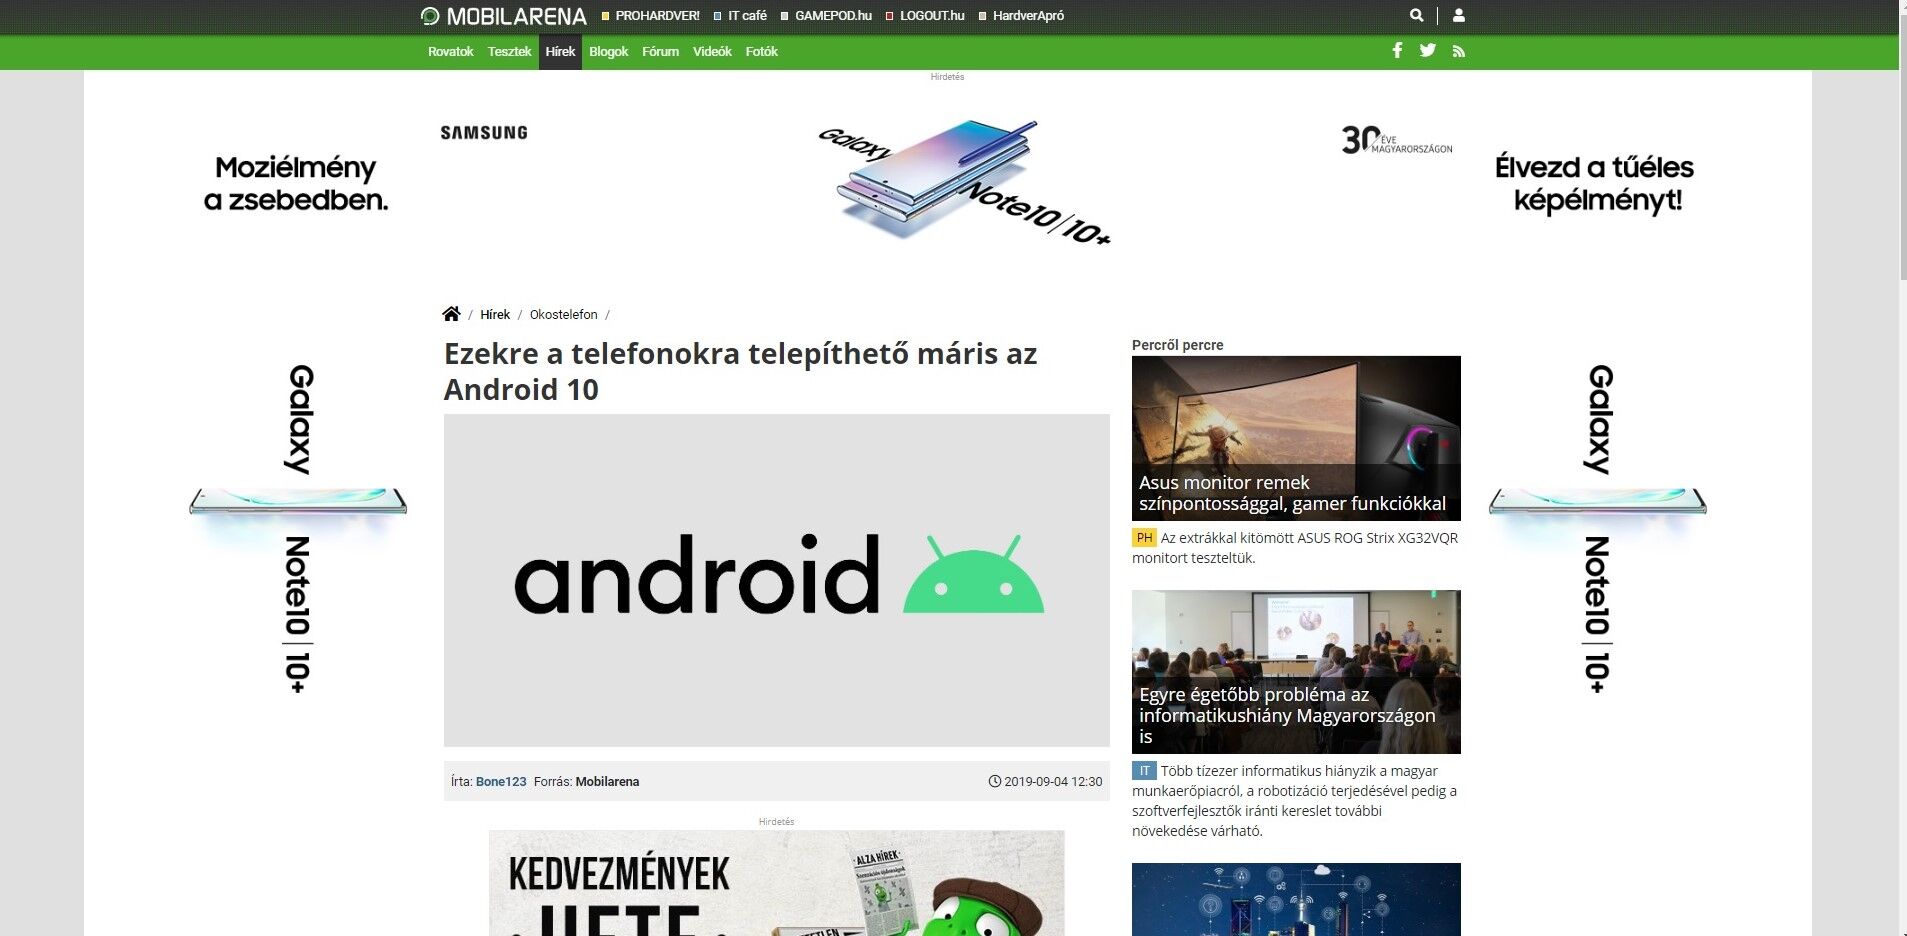Click the yellow PH tag badge
This screenshot has width=1907, height=936.
(1144, 538)
